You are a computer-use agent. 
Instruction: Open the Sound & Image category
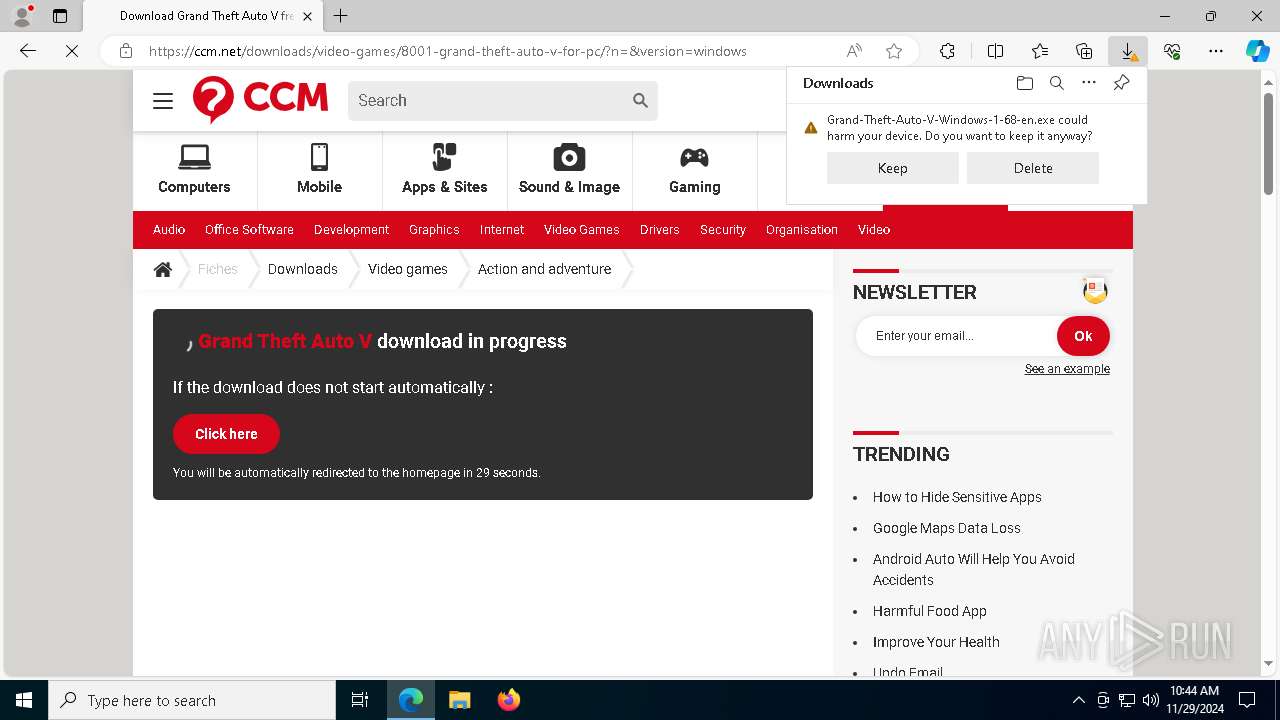[569, 170]
